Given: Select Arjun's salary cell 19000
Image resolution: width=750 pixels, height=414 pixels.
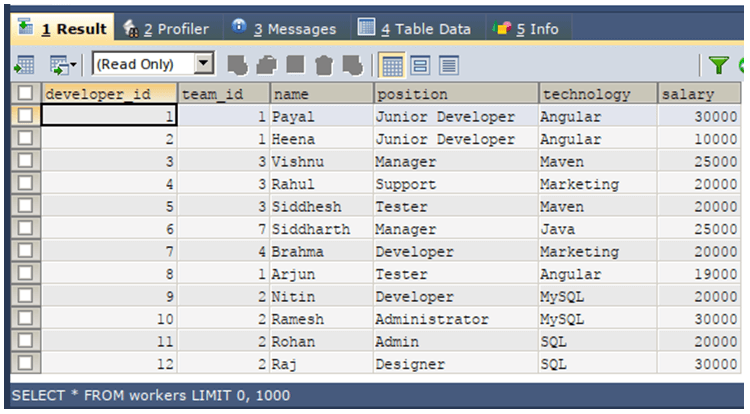Looking at the screenshot, I should 699,273.
